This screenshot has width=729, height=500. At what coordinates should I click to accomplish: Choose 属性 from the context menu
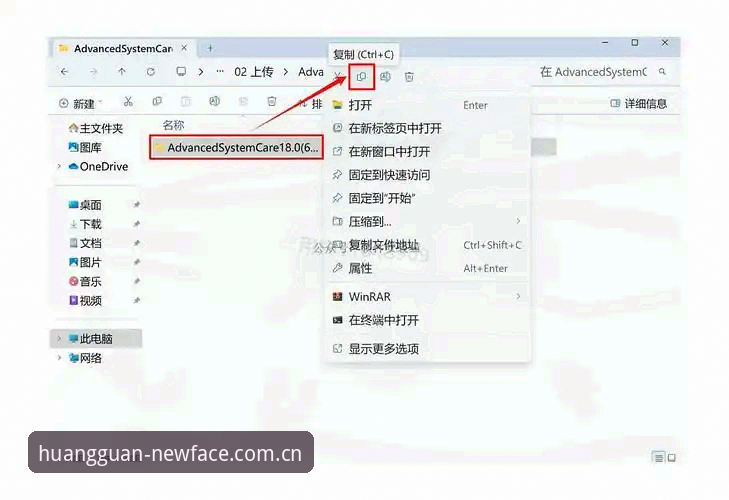tap(427, 268)
